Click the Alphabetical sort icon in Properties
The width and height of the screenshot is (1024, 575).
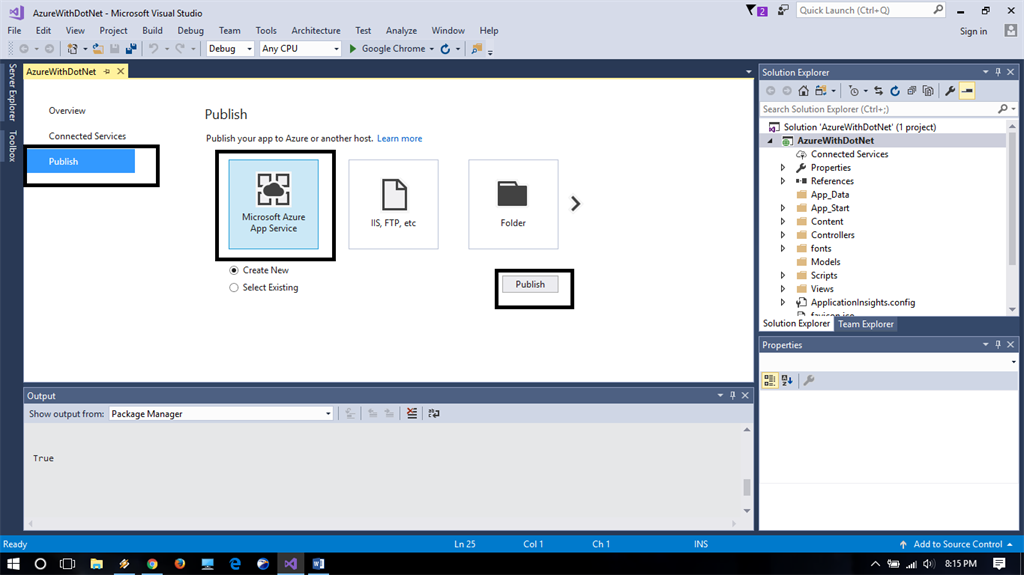787,380
